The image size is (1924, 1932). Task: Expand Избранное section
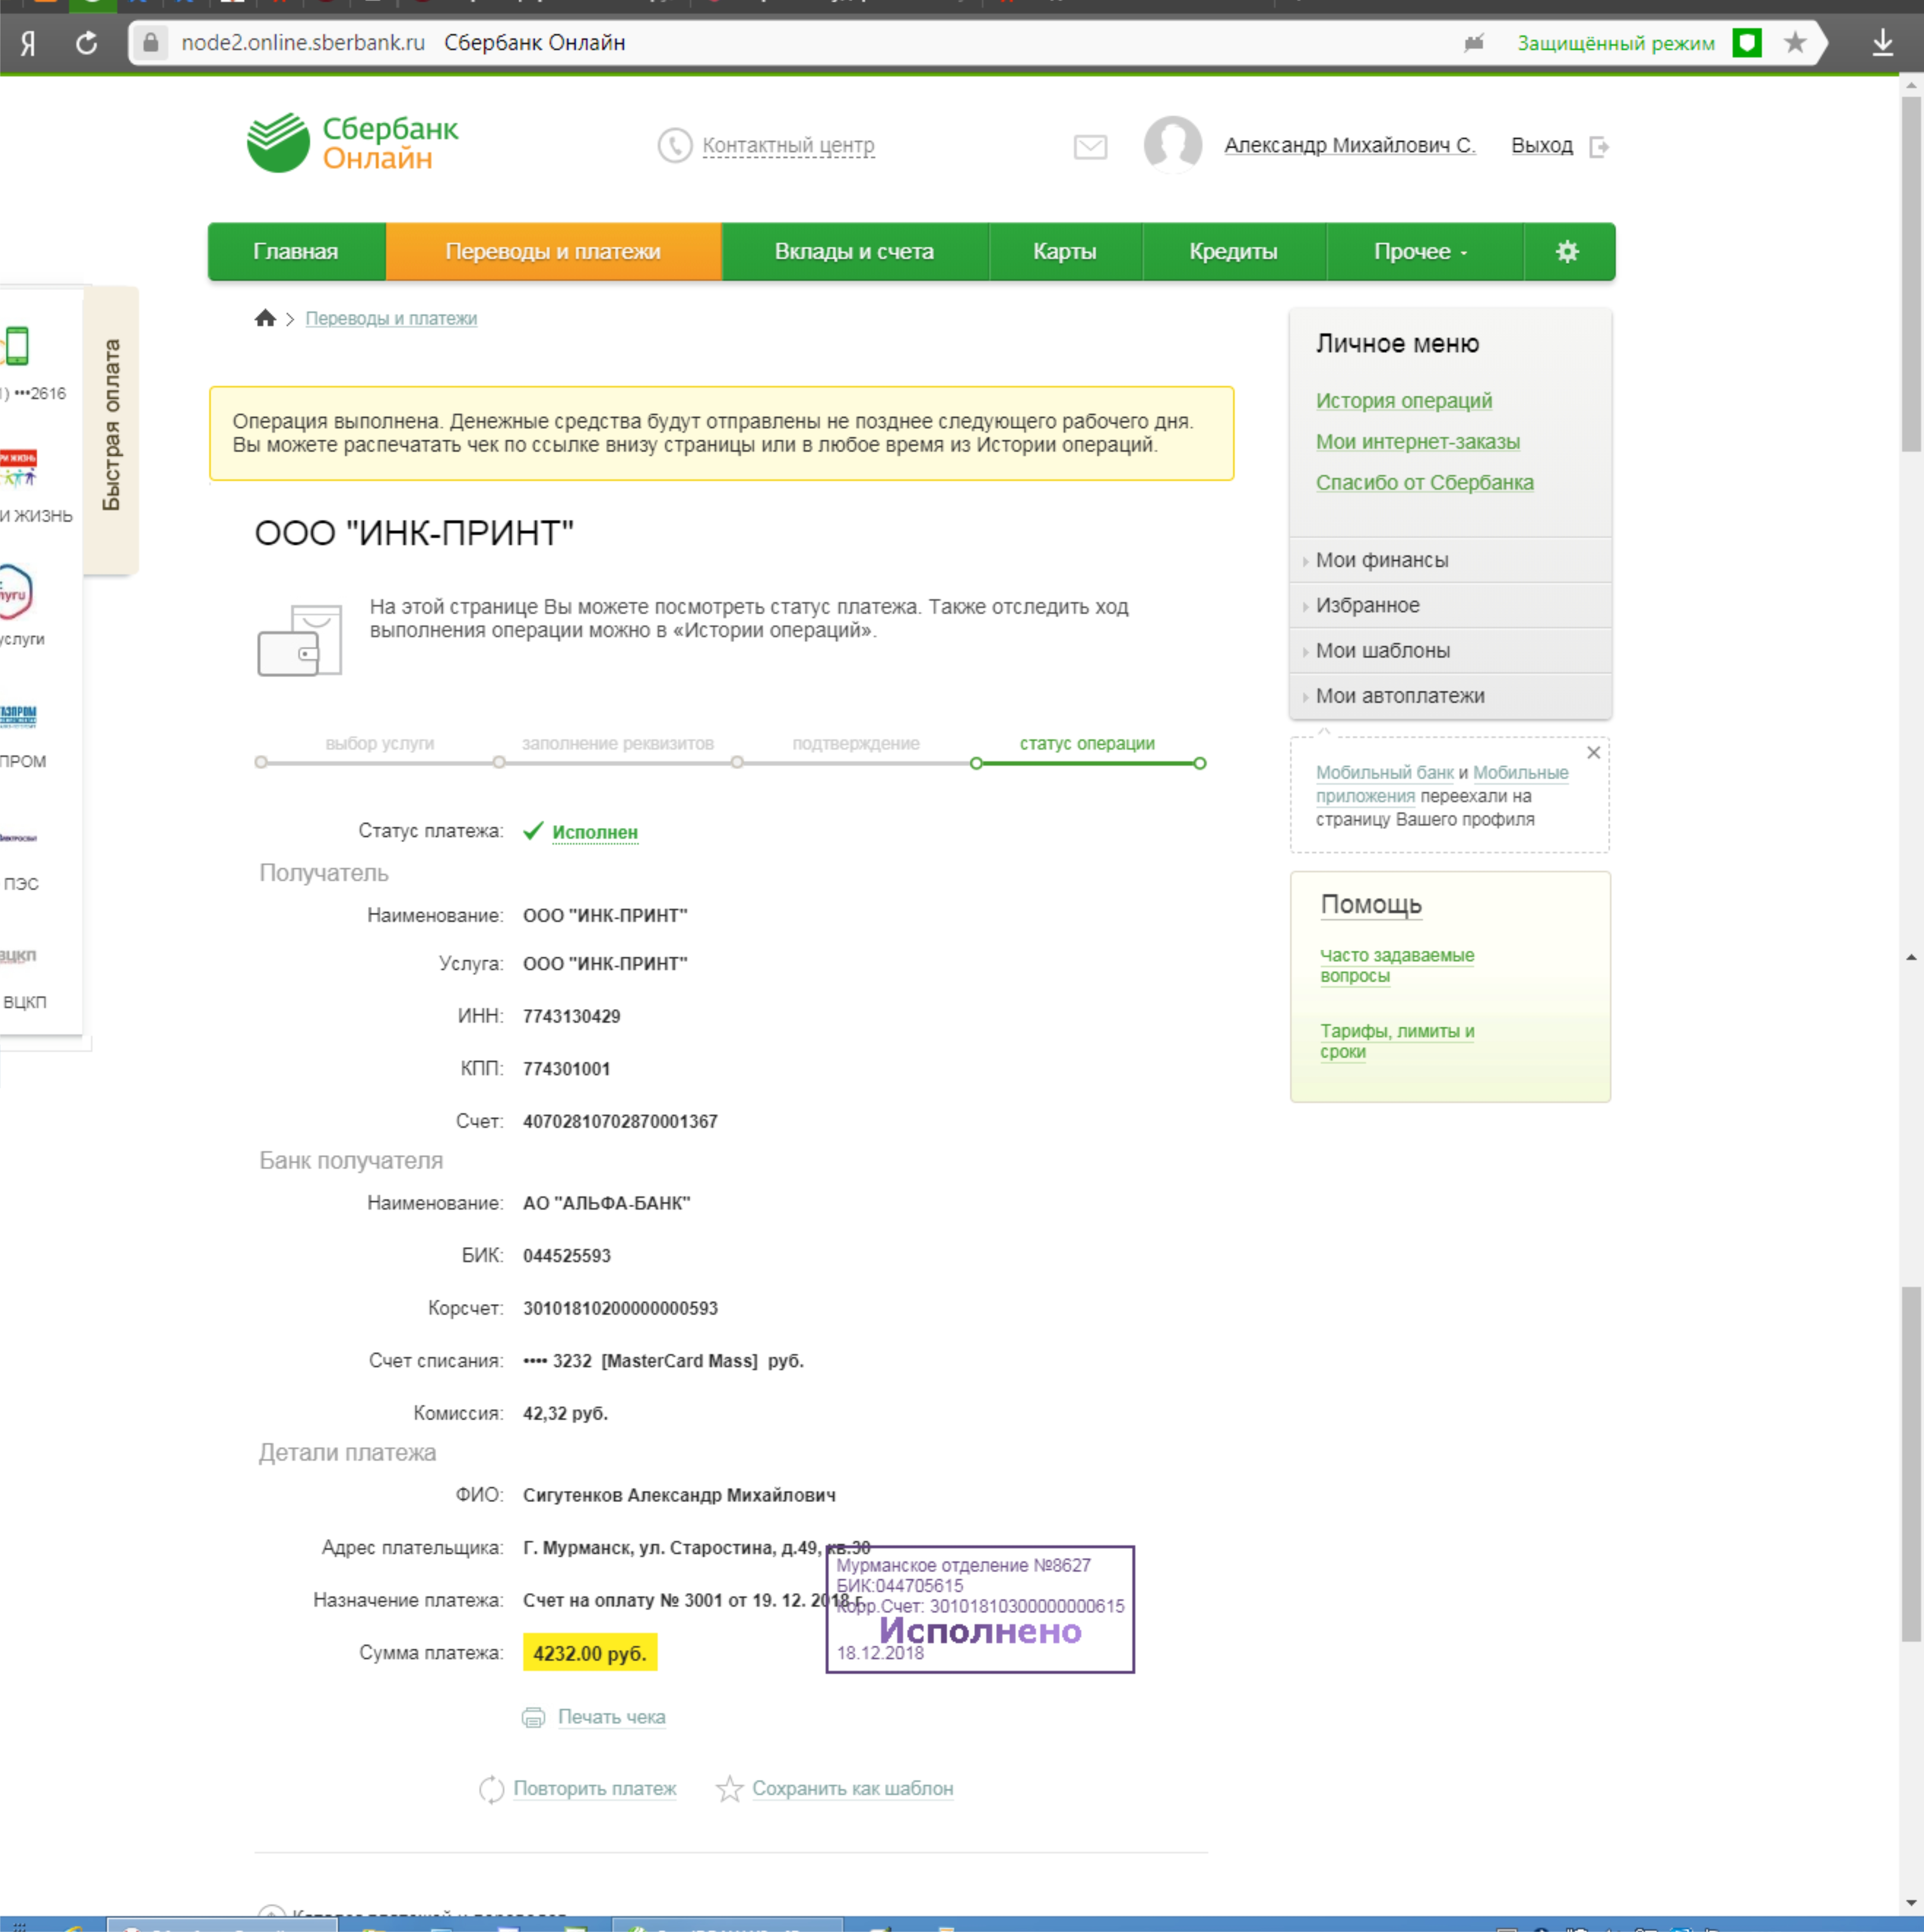click(1450, 605)
